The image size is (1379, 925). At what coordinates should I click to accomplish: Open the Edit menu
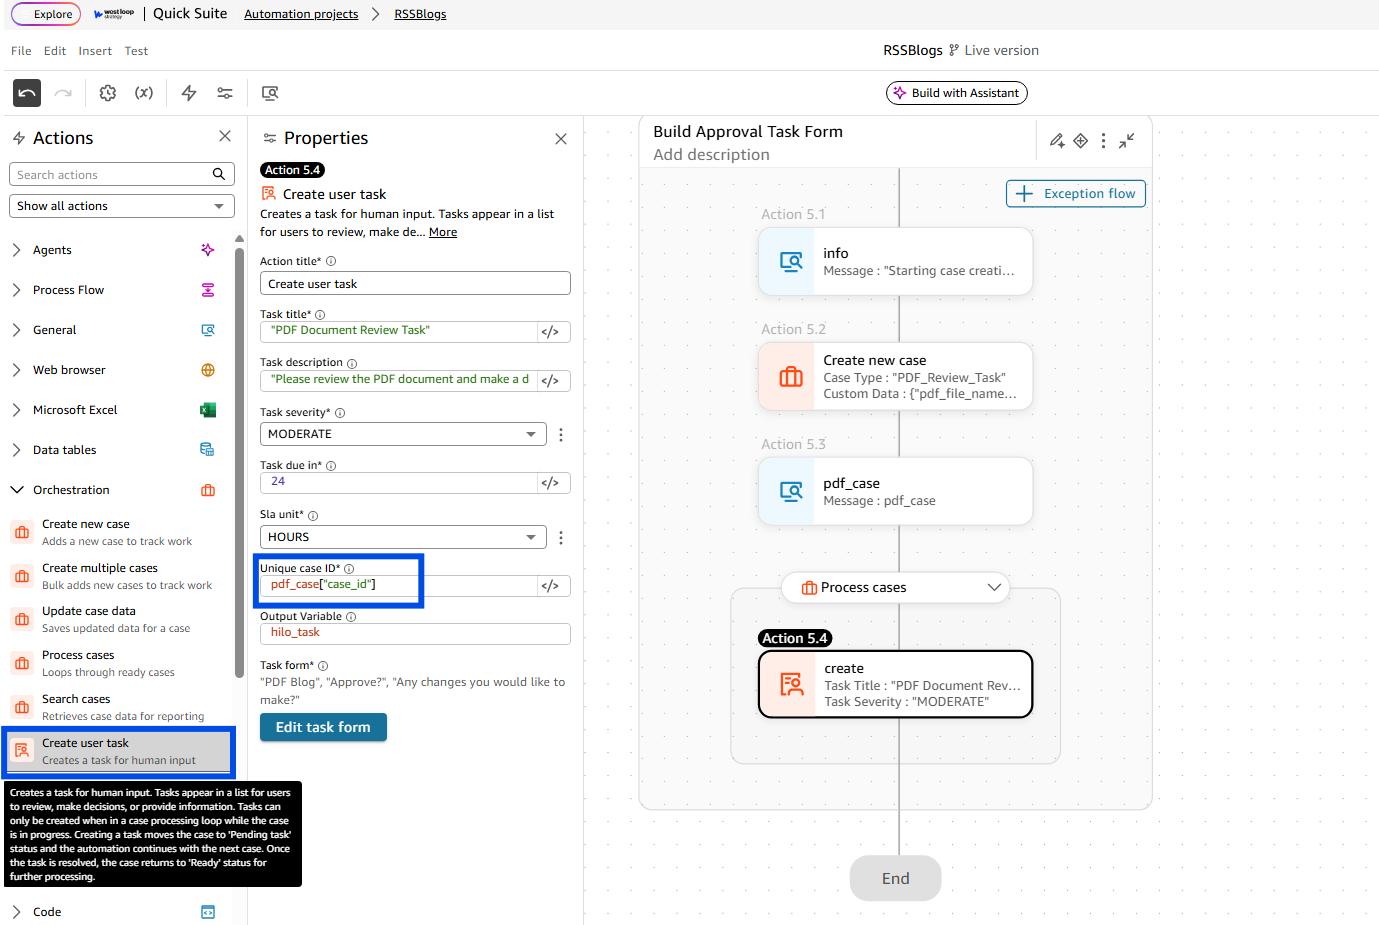point(55,51)
